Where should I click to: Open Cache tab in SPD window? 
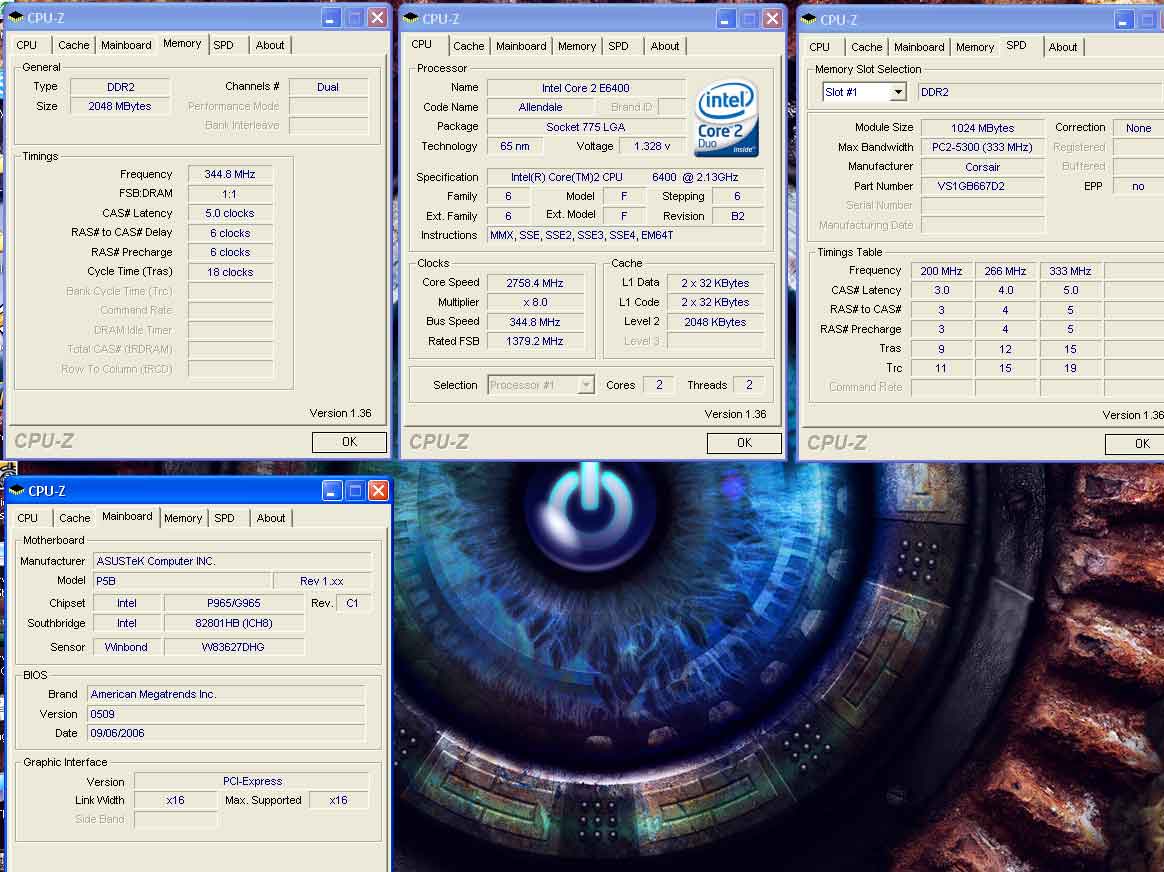(x=866, y=47)
